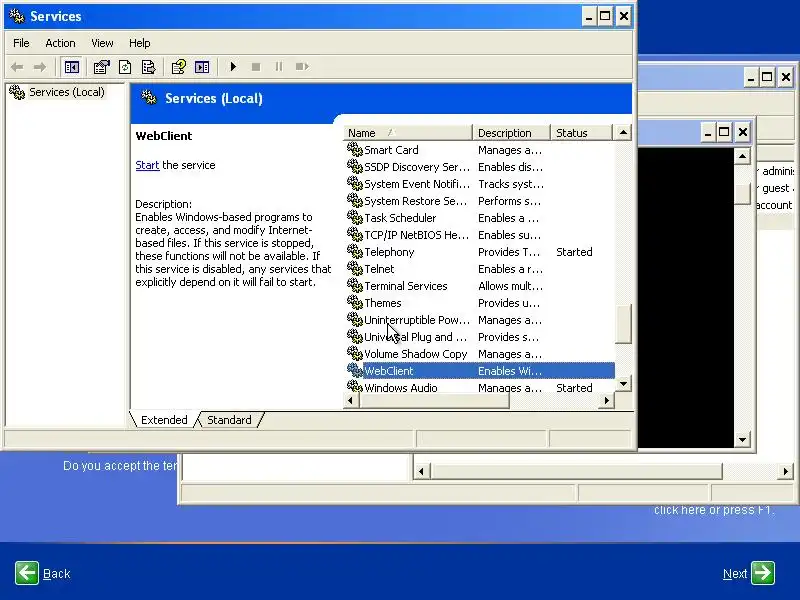This screenshot has width=800, height=600.
Task: Click the Started status for Windows Audio
Action: tap(574, 388)
